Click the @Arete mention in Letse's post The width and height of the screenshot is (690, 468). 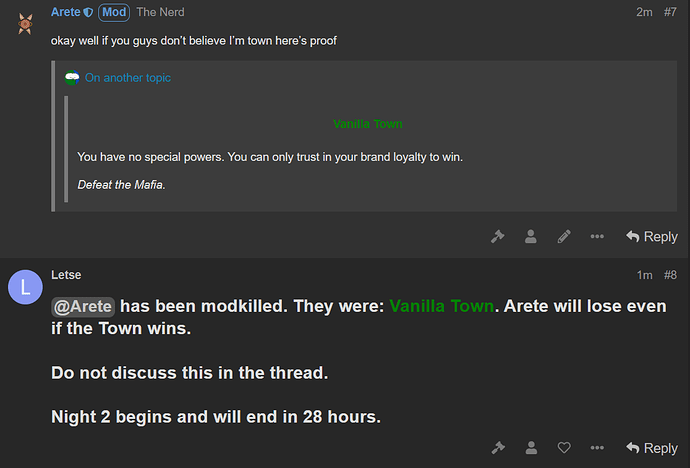coord(83,307)
